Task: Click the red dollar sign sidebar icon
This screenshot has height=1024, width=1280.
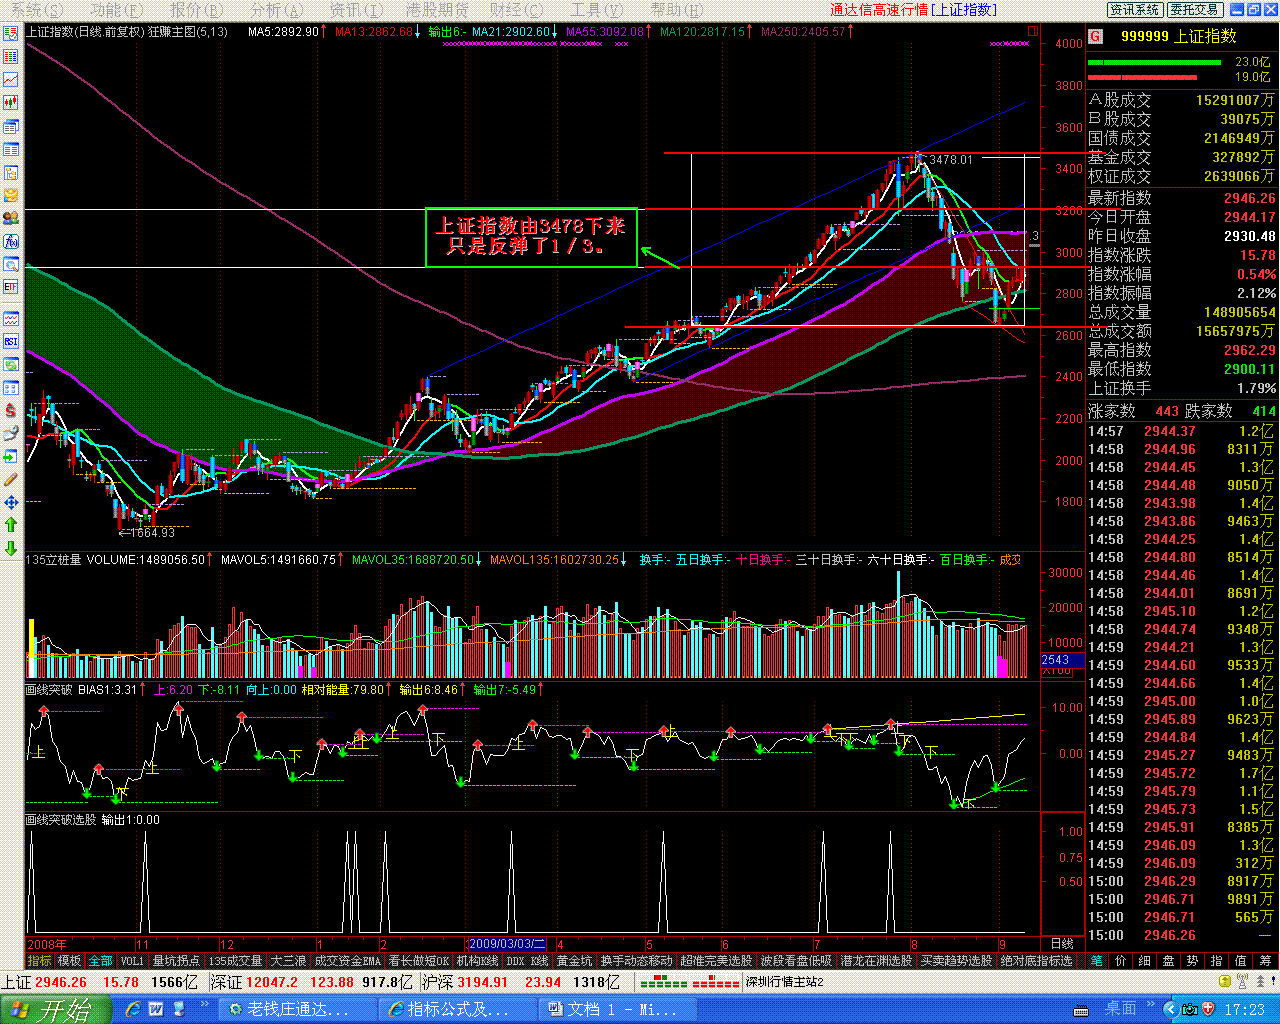Action: point(11,410)
